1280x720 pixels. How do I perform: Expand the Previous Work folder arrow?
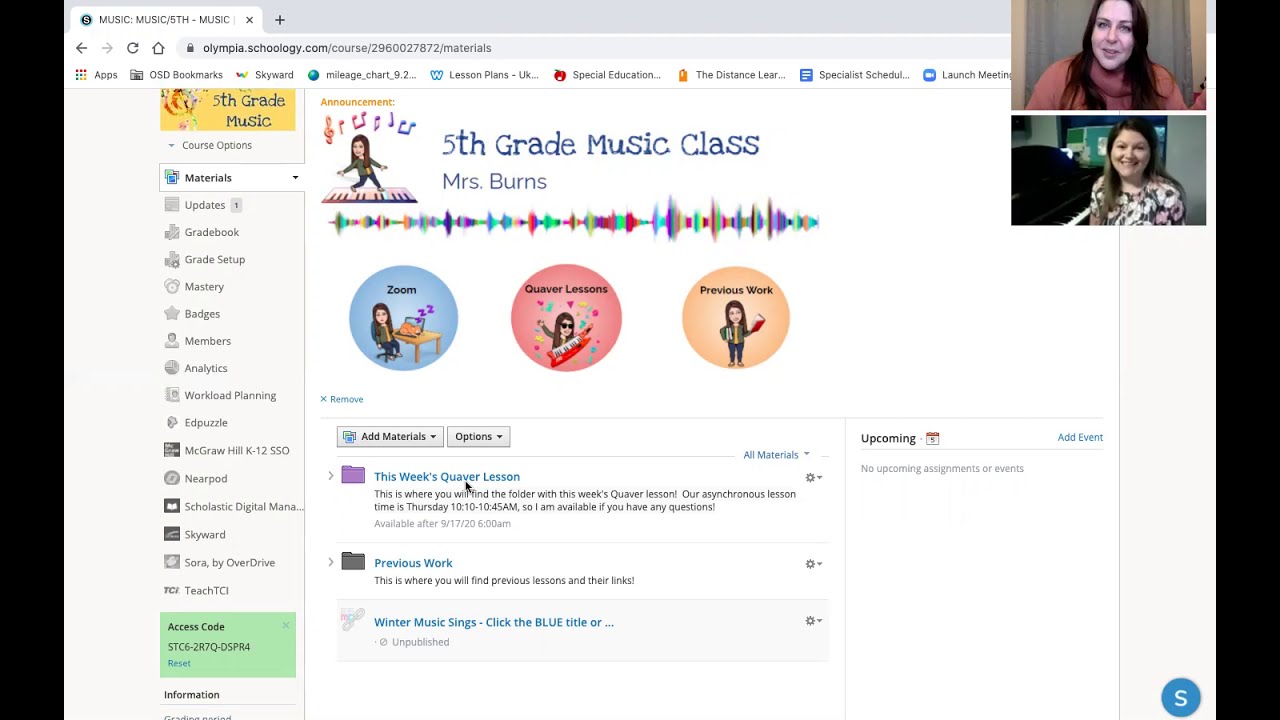[x=331, y=563]
